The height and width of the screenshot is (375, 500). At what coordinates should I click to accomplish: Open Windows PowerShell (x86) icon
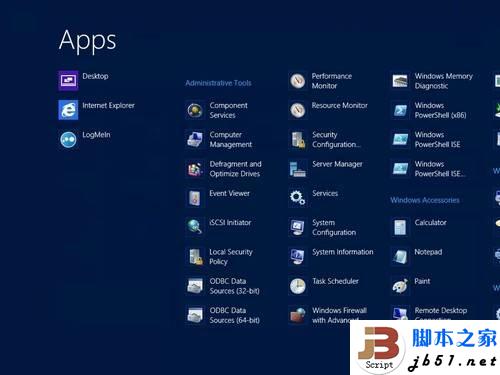pyautogui.click(x=400, y=110)
